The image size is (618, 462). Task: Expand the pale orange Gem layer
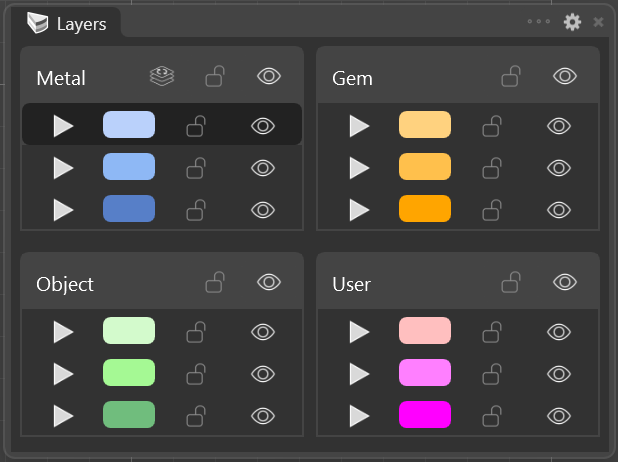(x=359, y=126)
